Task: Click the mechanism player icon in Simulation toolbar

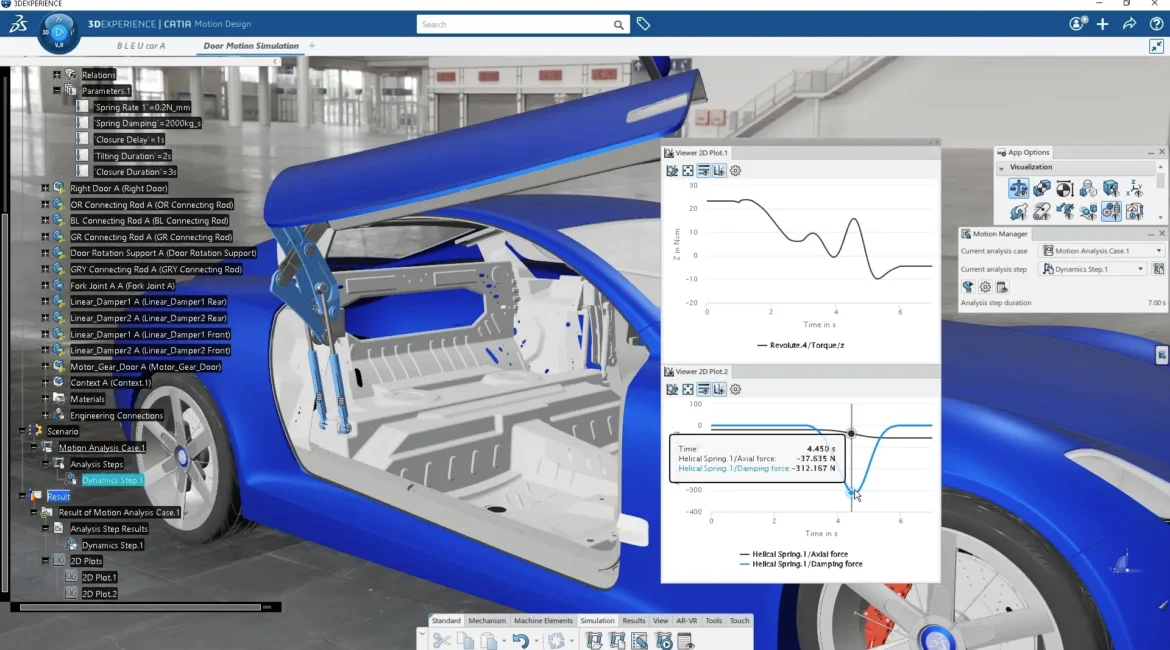Action: point(663,640)
